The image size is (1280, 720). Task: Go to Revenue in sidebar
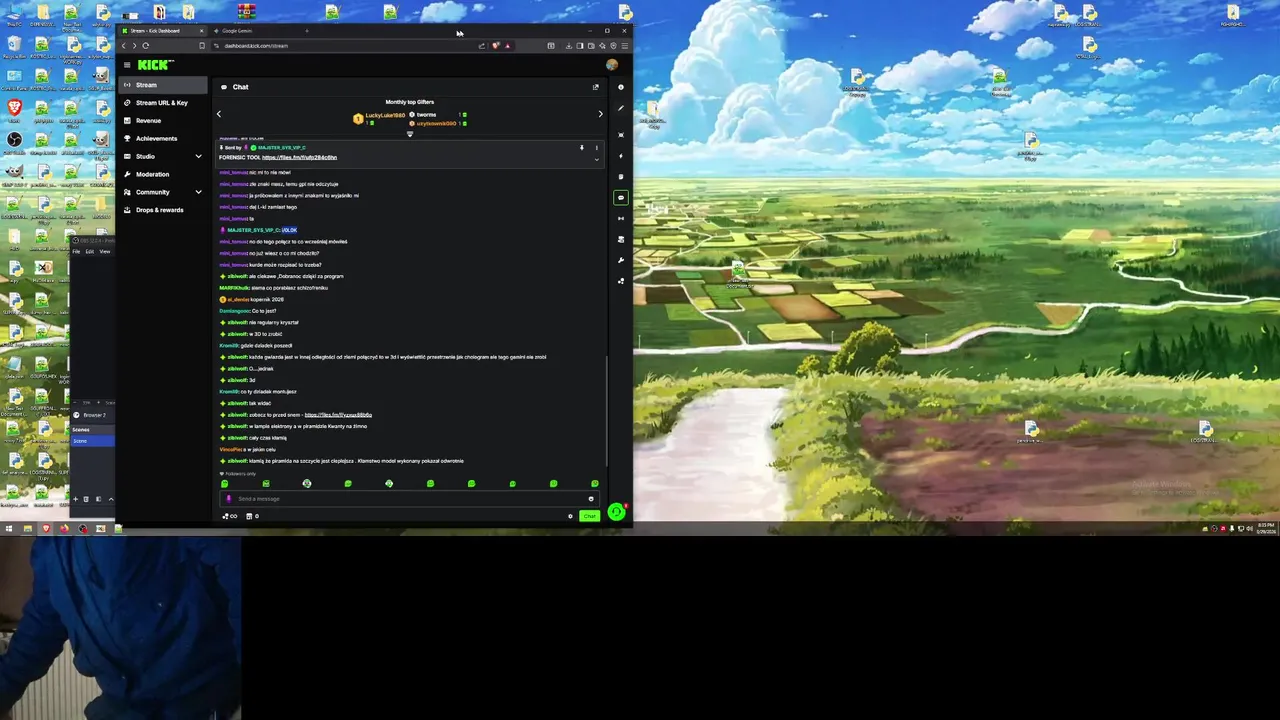click(x=163, y=121)
